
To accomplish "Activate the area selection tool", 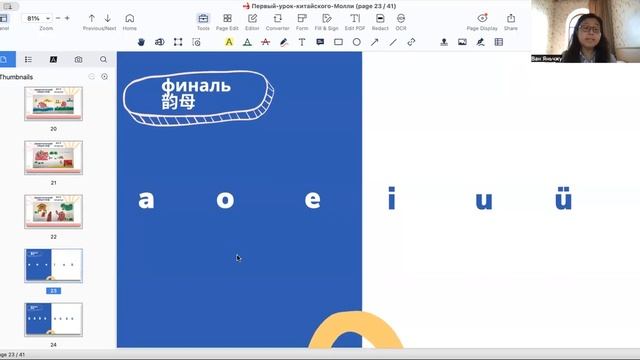I will [x=178, y=42].
